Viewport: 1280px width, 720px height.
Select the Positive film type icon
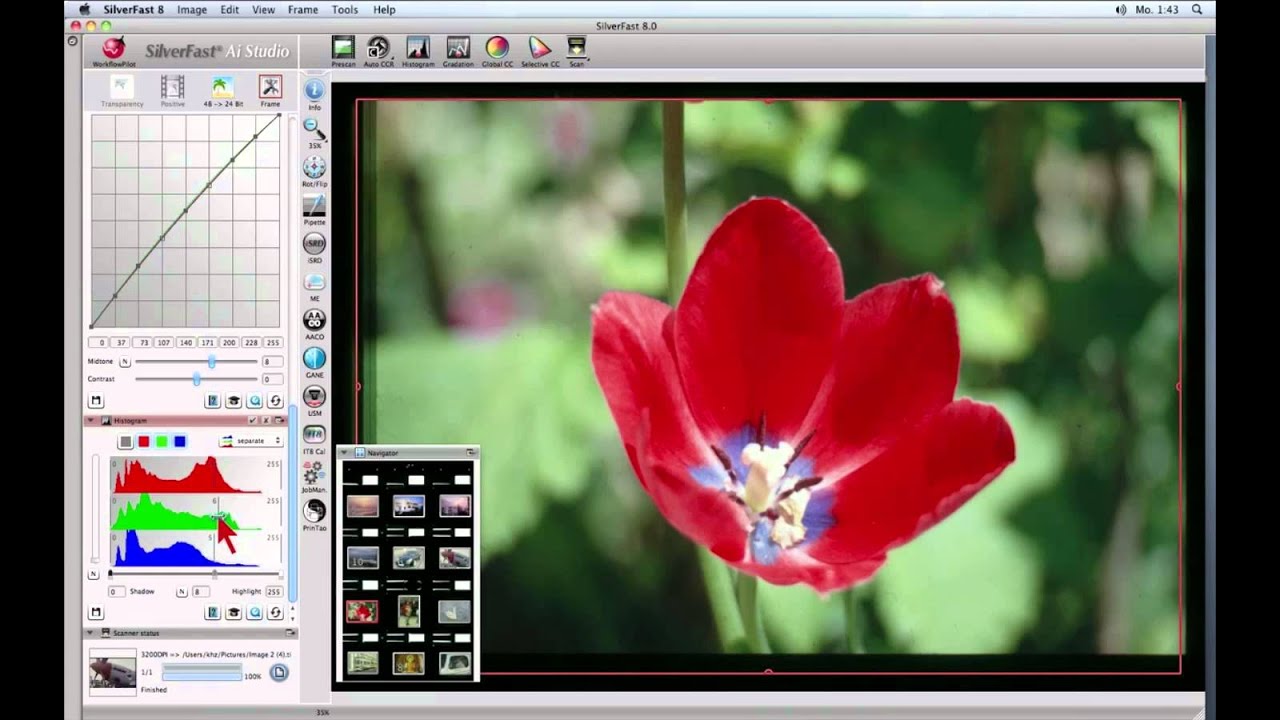(x=172, y=90)
